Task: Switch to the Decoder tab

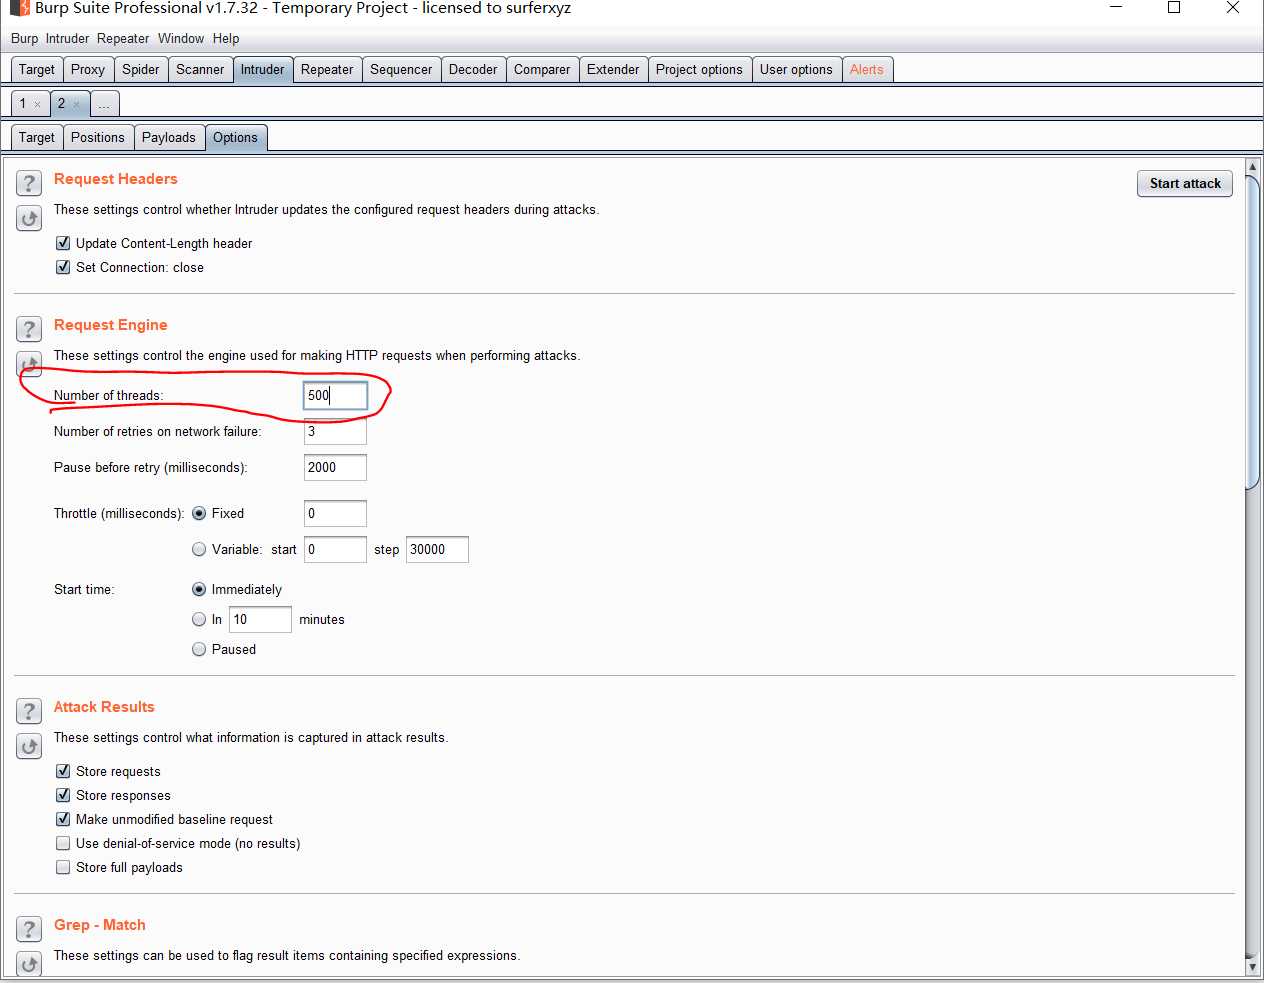Action: pos(473,69)
